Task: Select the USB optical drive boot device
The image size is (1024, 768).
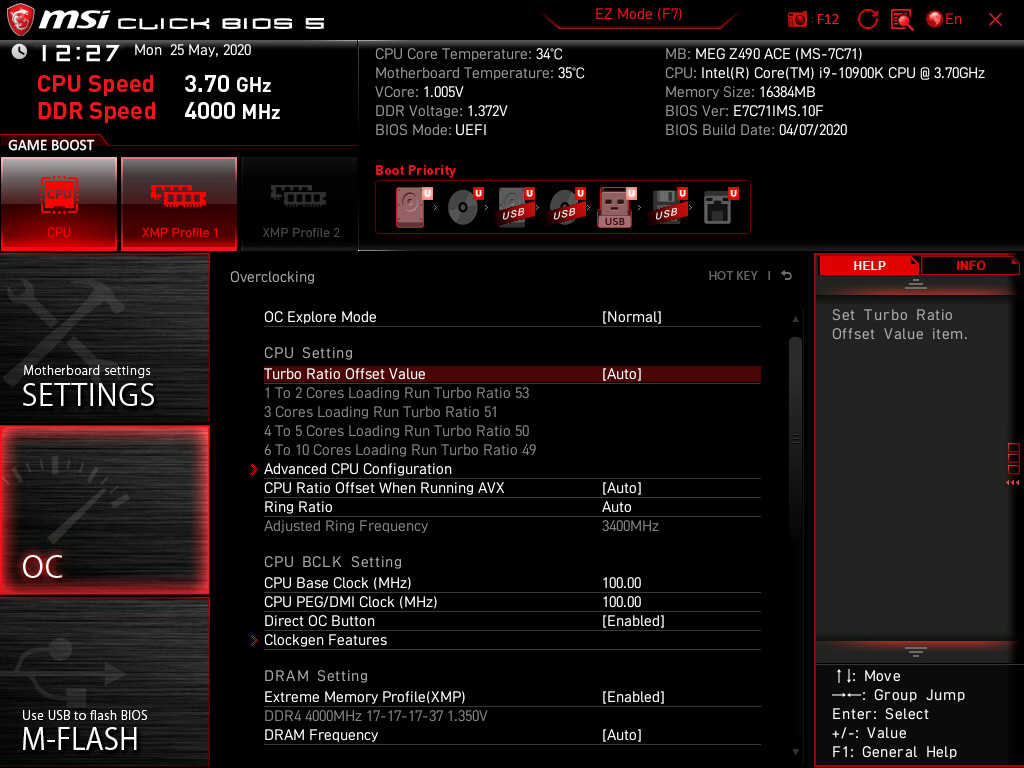Action: 567,207
